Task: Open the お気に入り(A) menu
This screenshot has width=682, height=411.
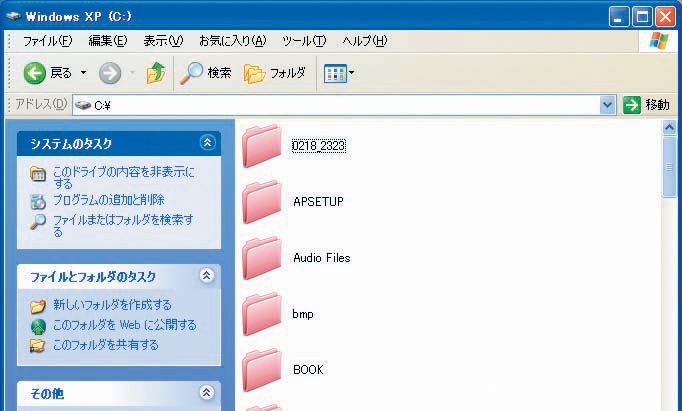Action: click(232, 41)
